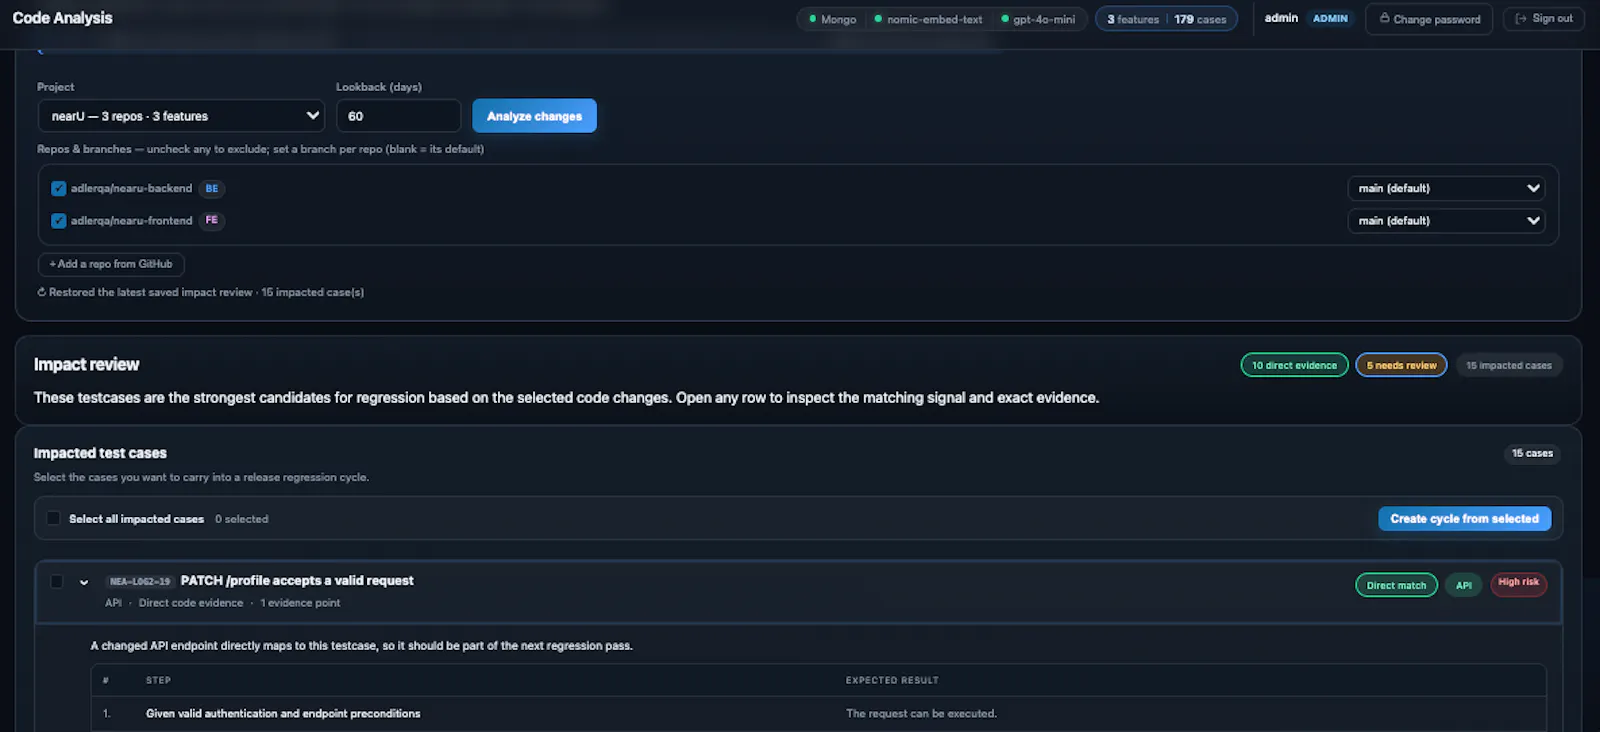Uncheck the adlerqa/nearu-frontend repo checkbox
This screenshot has height=732, width=1600.
pyautogui.click(x=59, y=220)
